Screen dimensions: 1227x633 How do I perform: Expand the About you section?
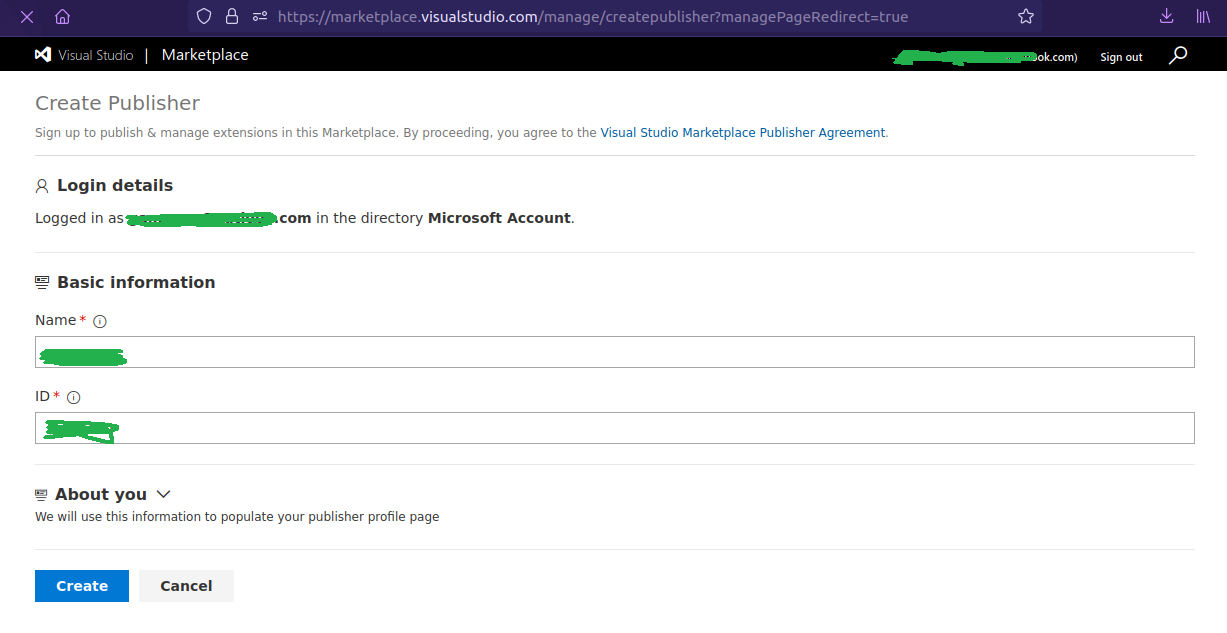click(x=163, y=494)
